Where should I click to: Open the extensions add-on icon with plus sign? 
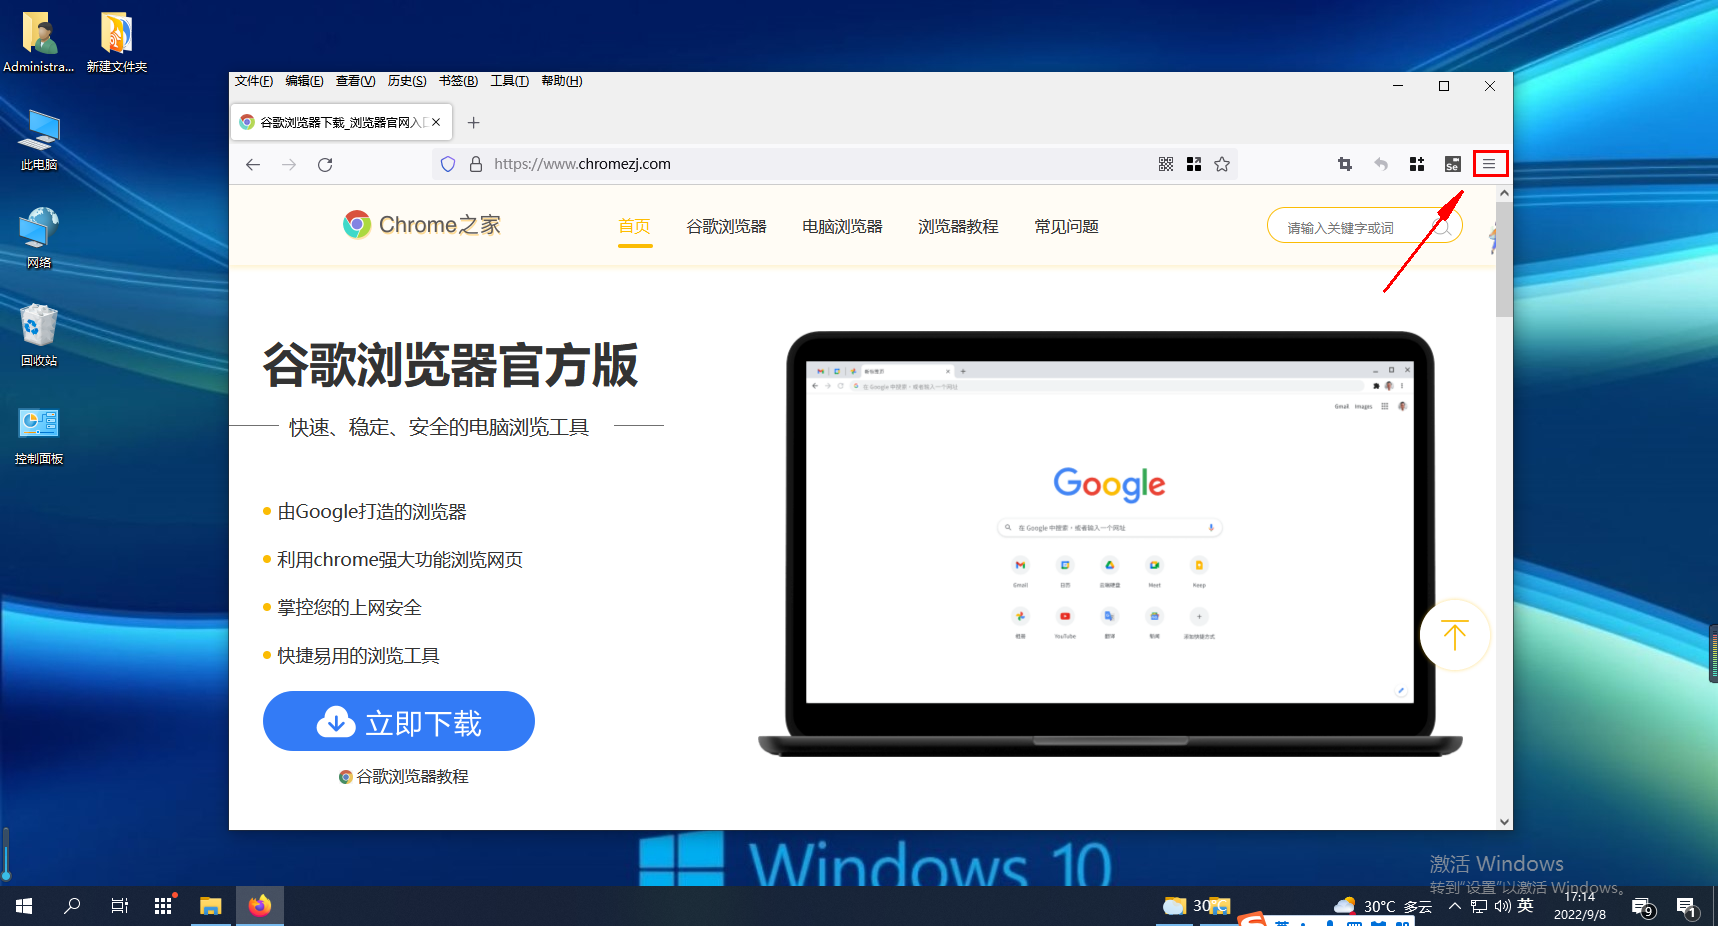point(1416,164)
